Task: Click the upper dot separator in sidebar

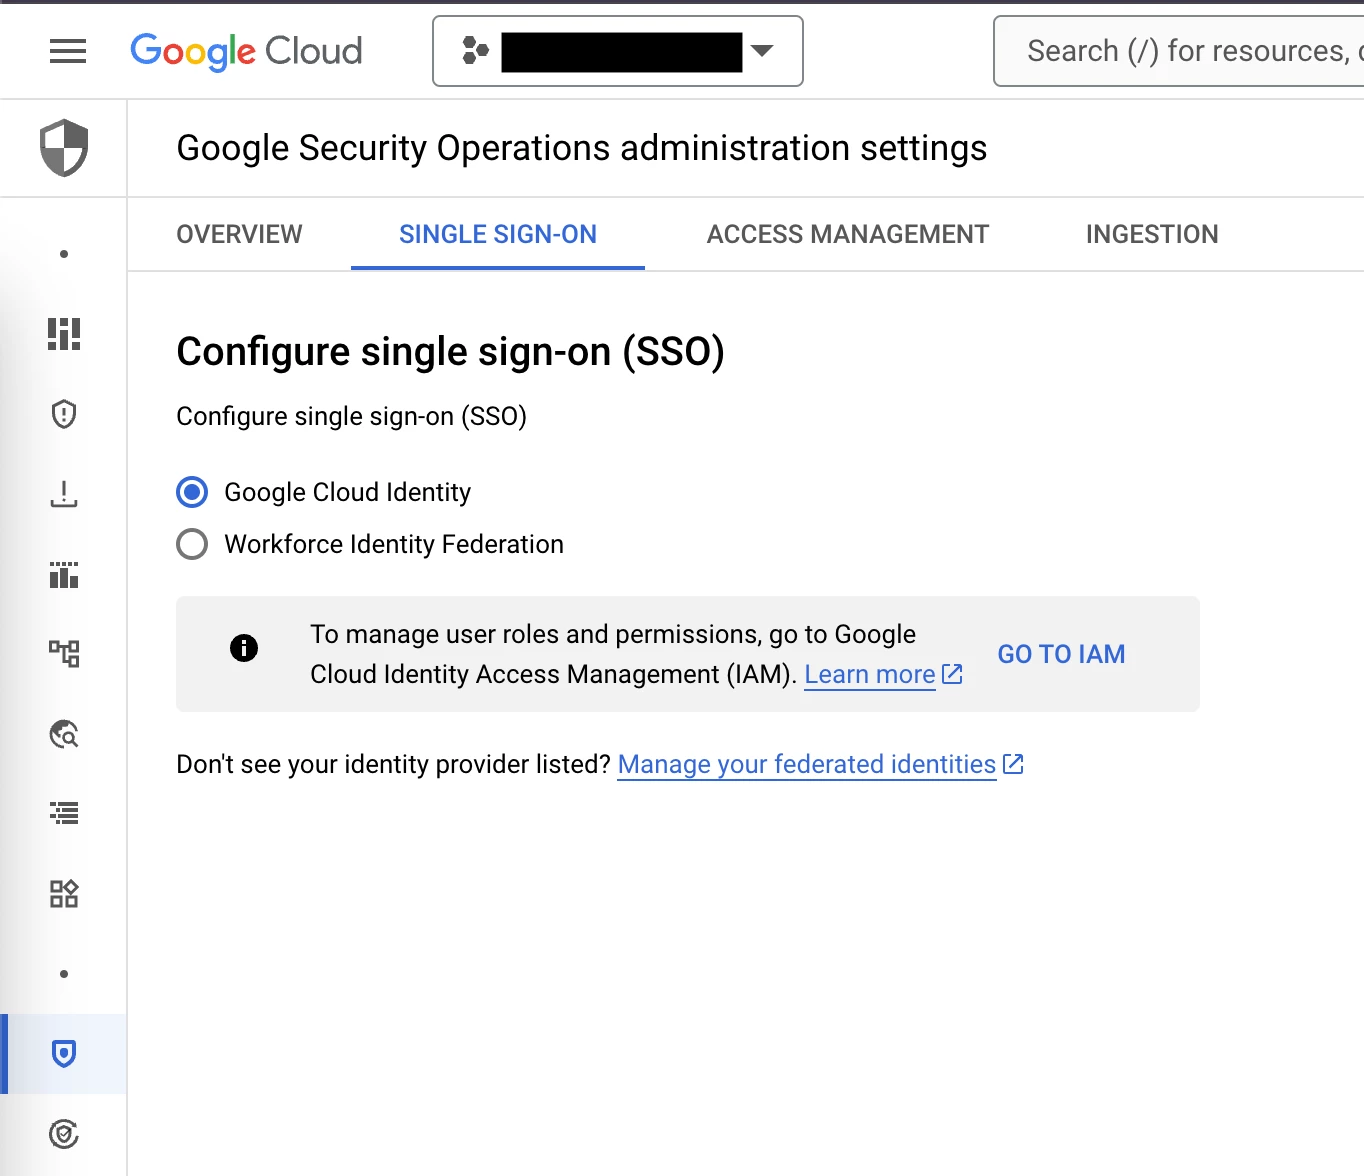Action: [64, 254]
